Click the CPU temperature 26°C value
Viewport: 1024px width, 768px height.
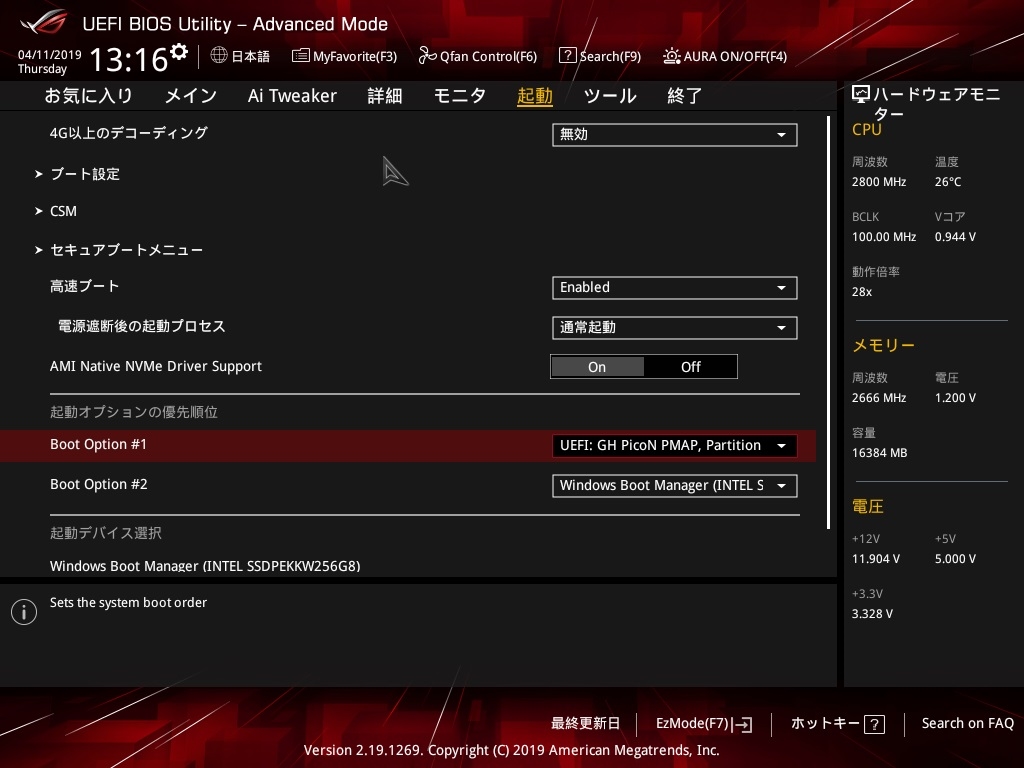click(948, 182)
